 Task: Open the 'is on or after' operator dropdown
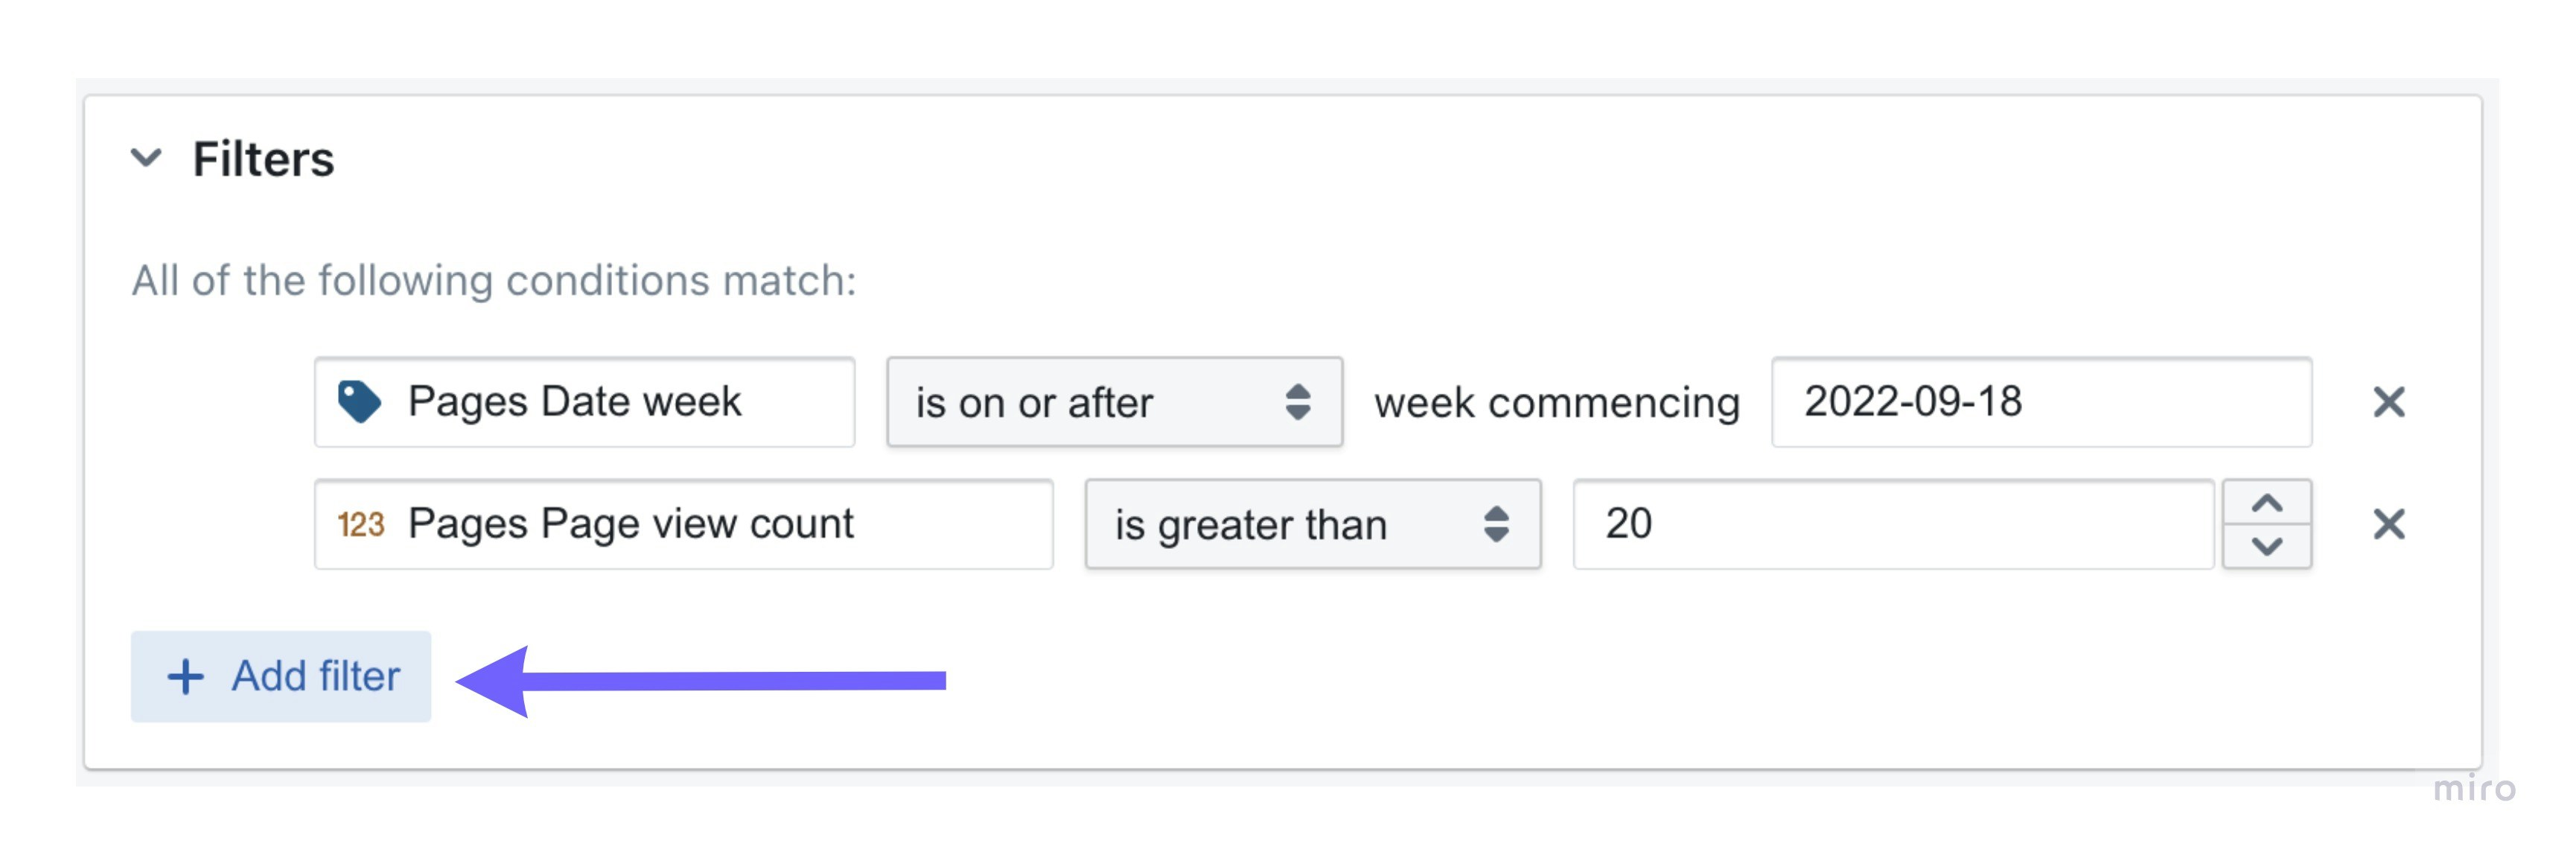[1112, 402]
